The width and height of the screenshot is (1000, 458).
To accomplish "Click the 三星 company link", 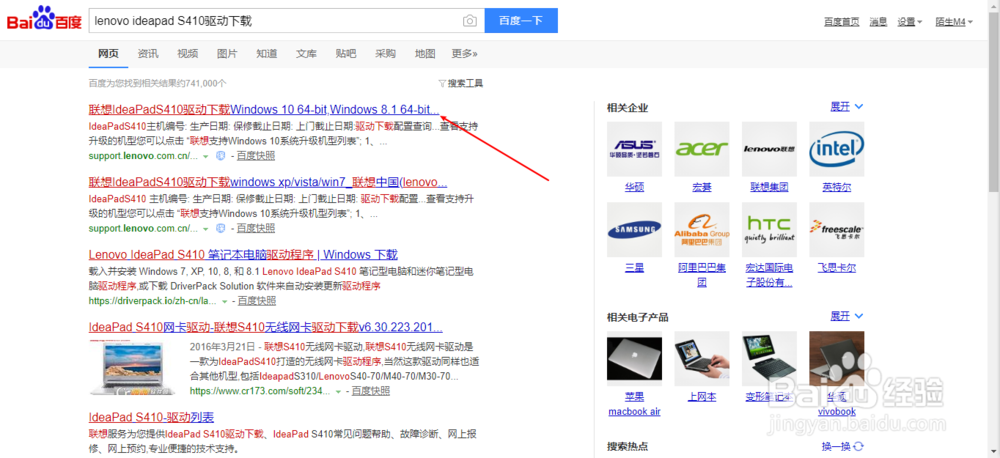I will click(x=634, y=268).
